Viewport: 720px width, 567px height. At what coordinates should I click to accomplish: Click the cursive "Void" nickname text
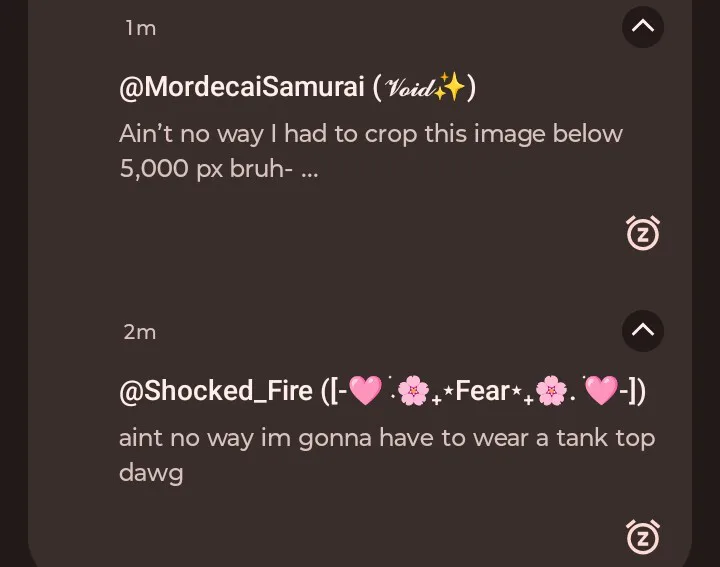tap(408, 89)
